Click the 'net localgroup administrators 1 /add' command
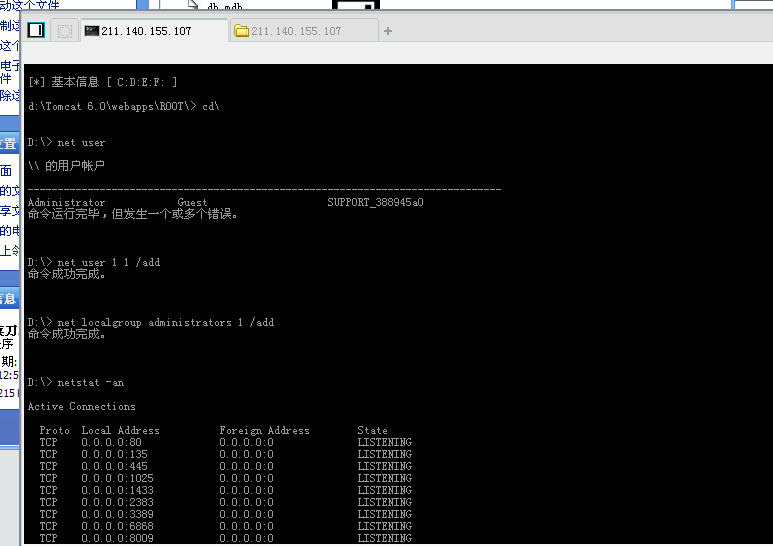 click(x=166, y=322)
